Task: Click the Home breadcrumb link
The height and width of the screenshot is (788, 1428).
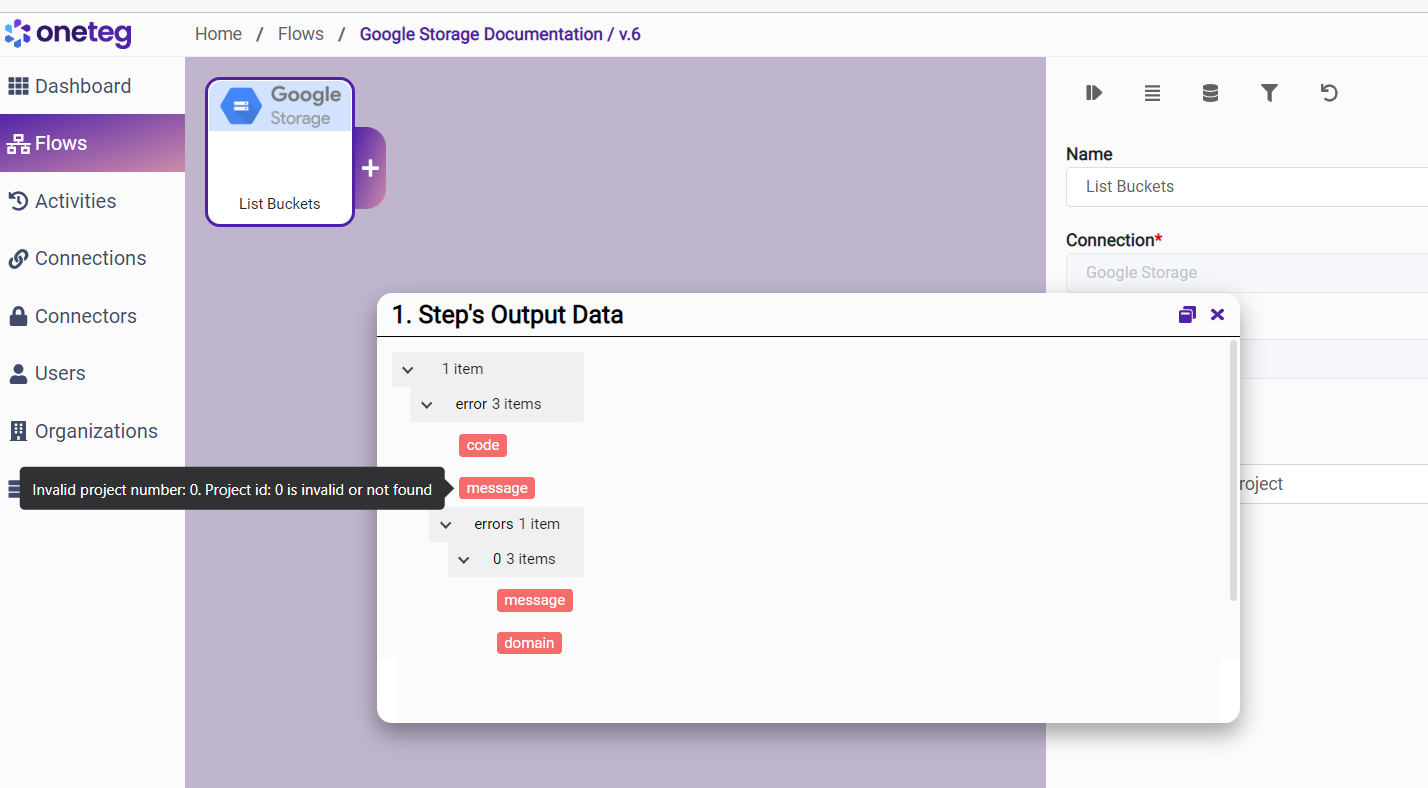Action: pos(218,34)
